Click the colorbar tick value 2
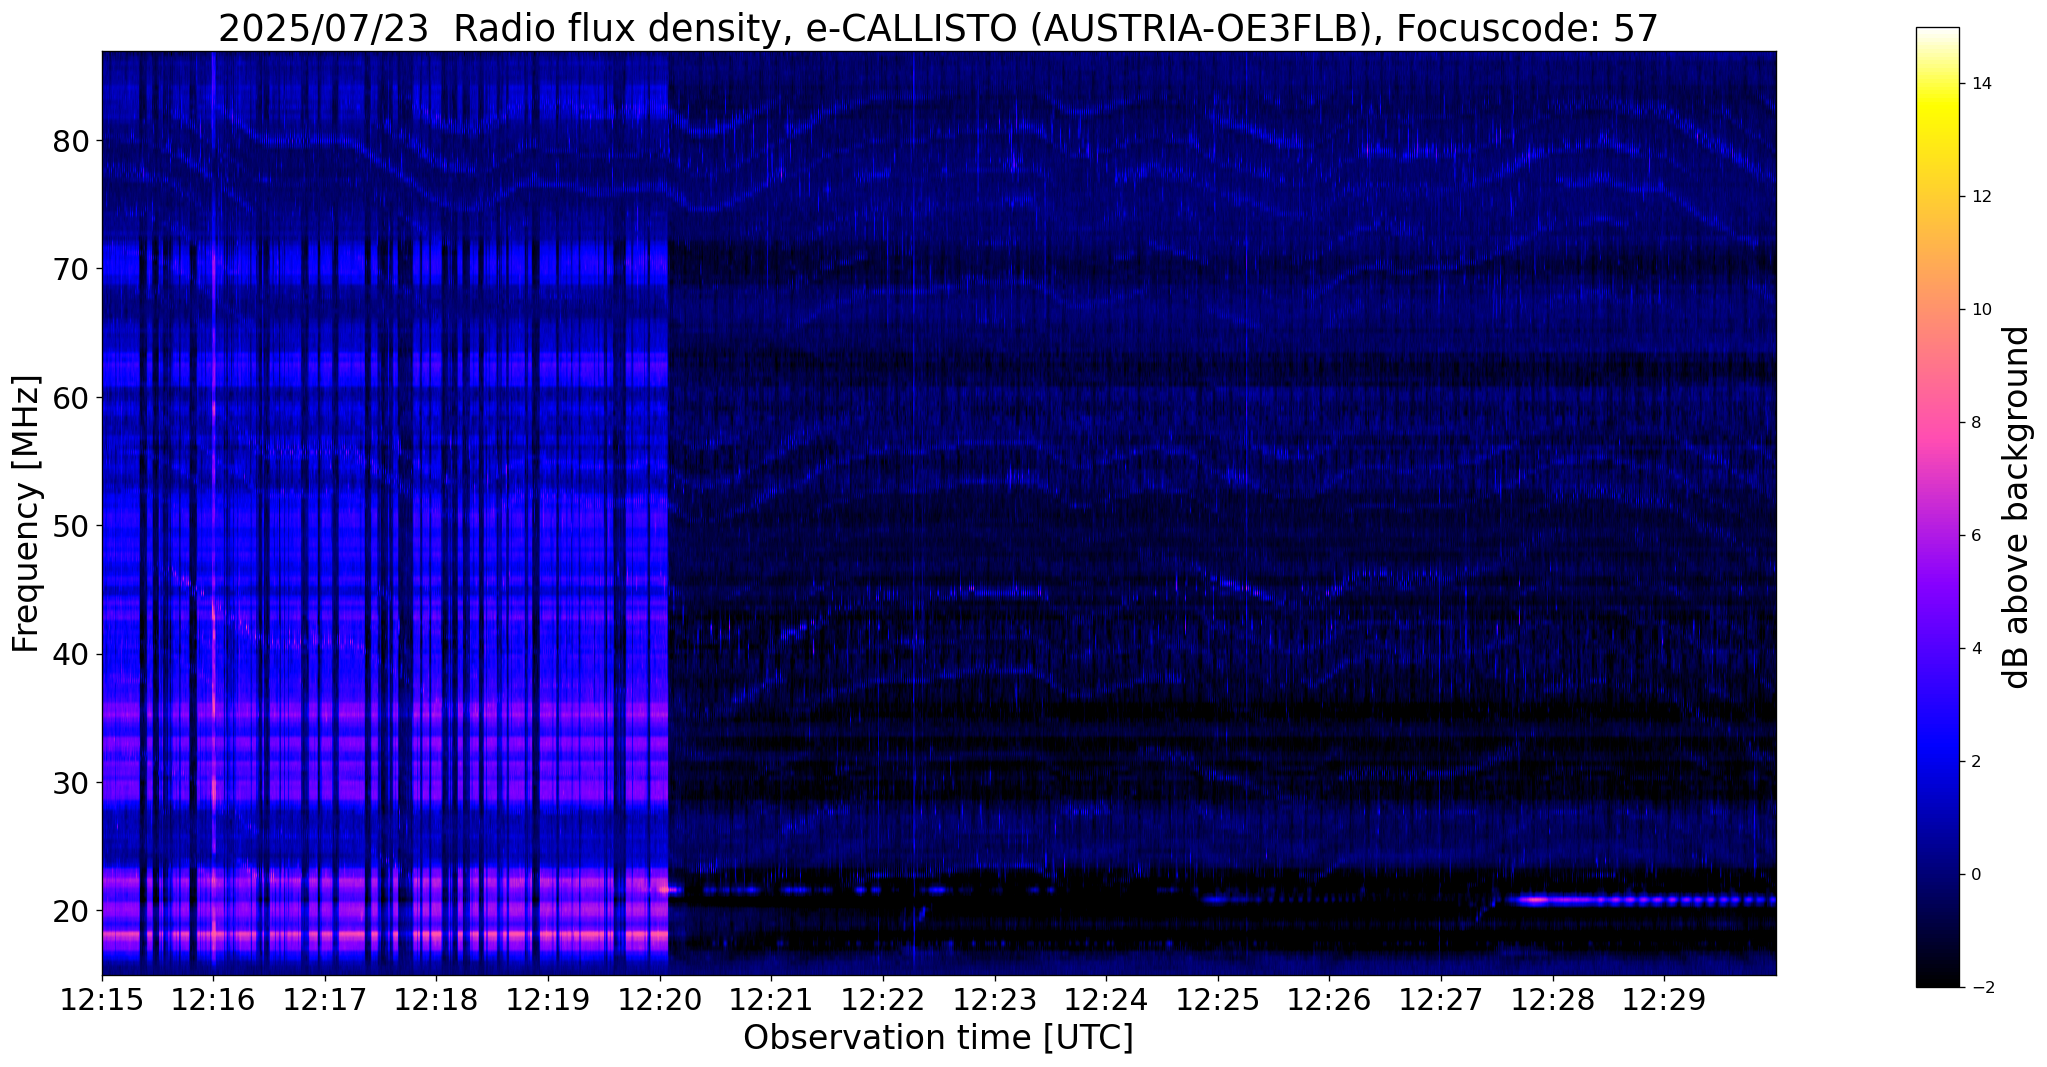This screenshot has height=1067, width=2047. (x=1975, y=762)
